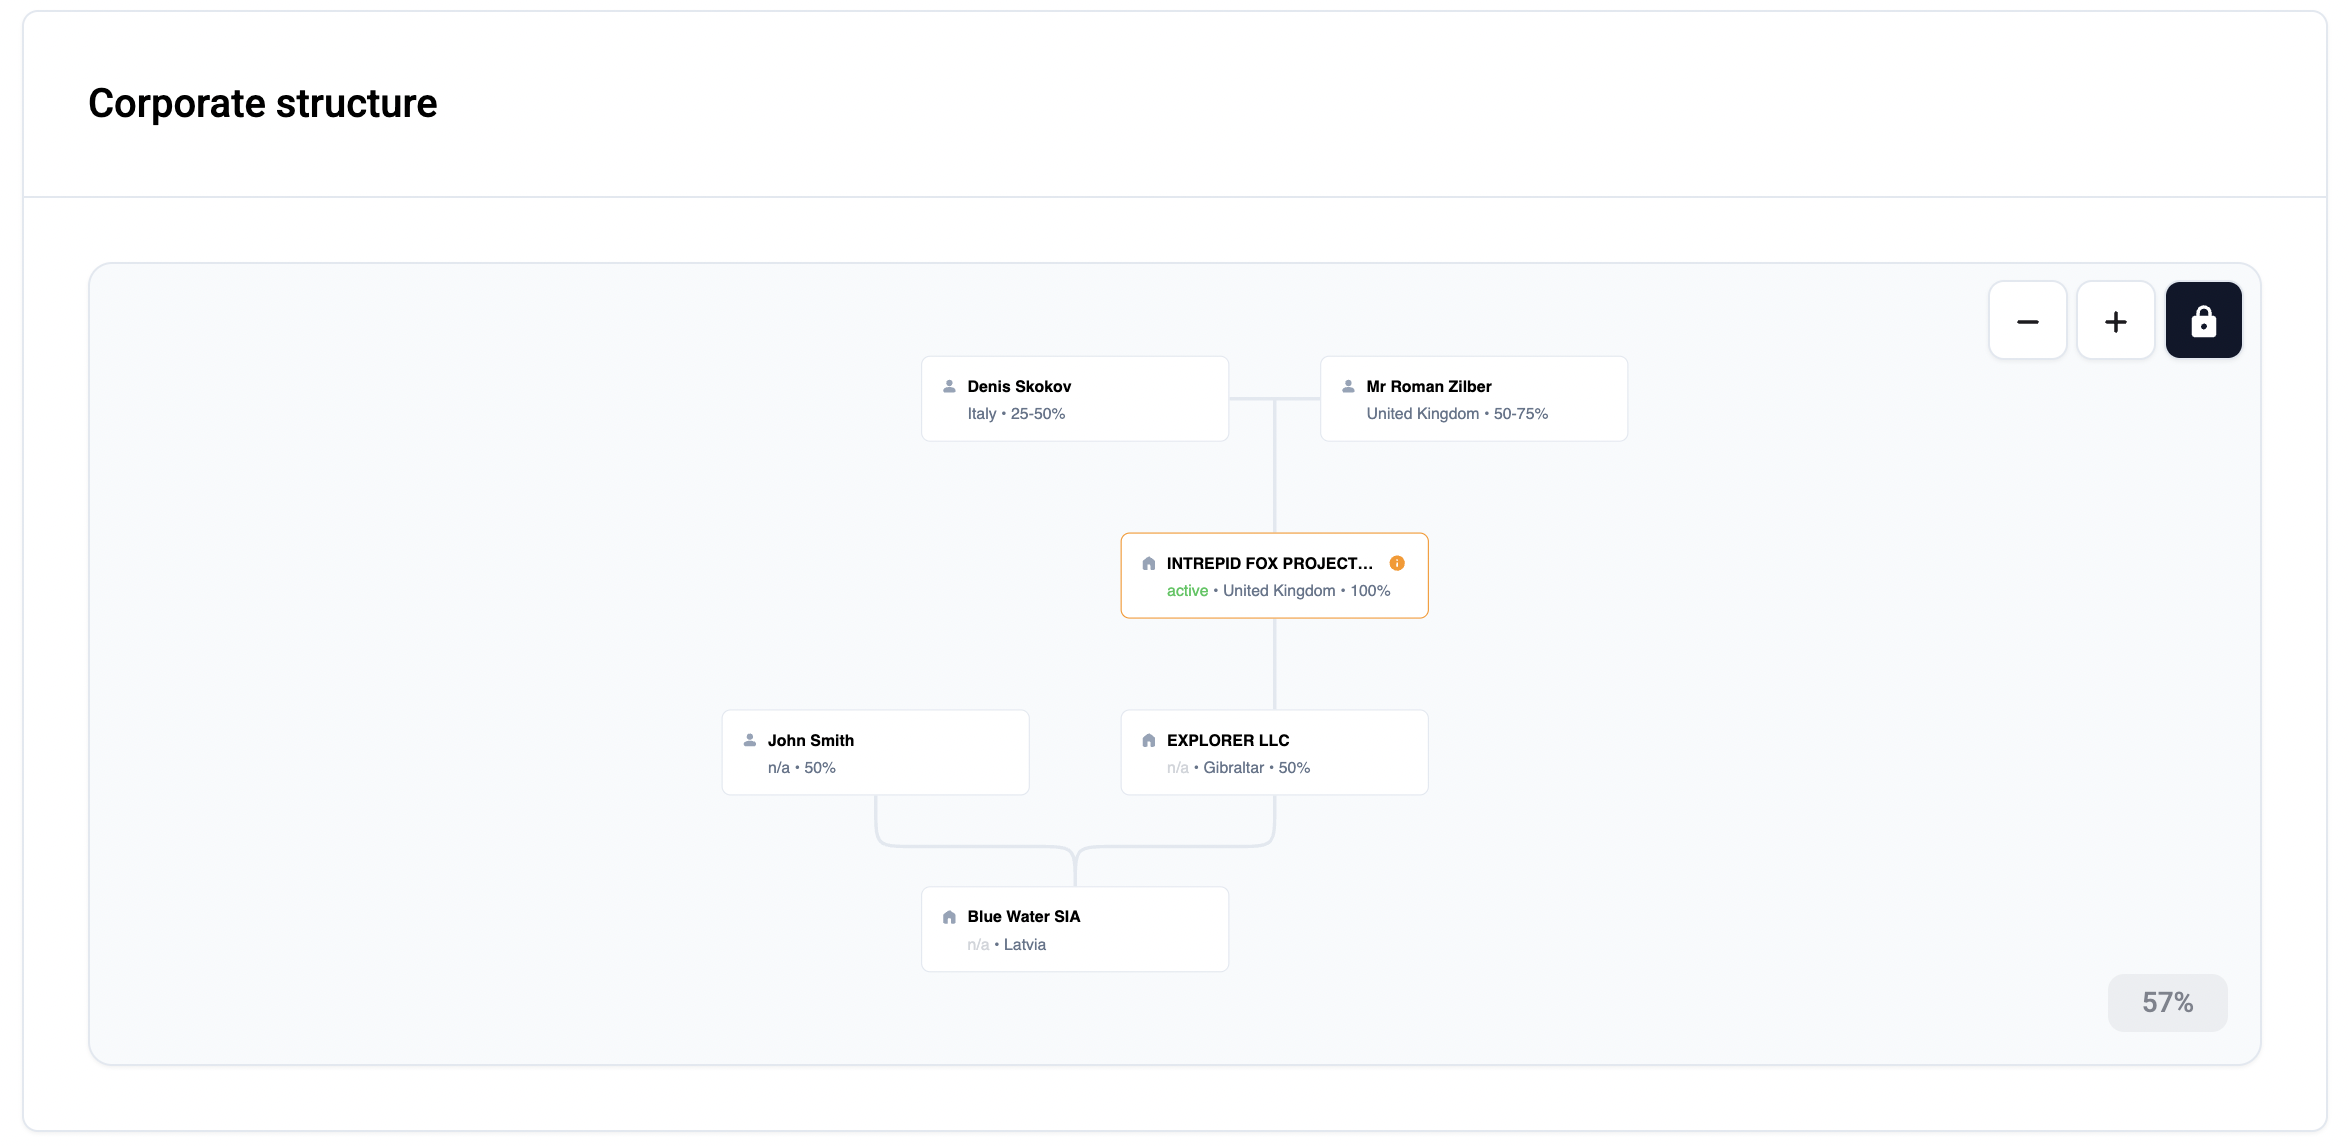Select the John Smith shareholder name
Viewport: 2350px width, 1146px height.
[810, 740]
